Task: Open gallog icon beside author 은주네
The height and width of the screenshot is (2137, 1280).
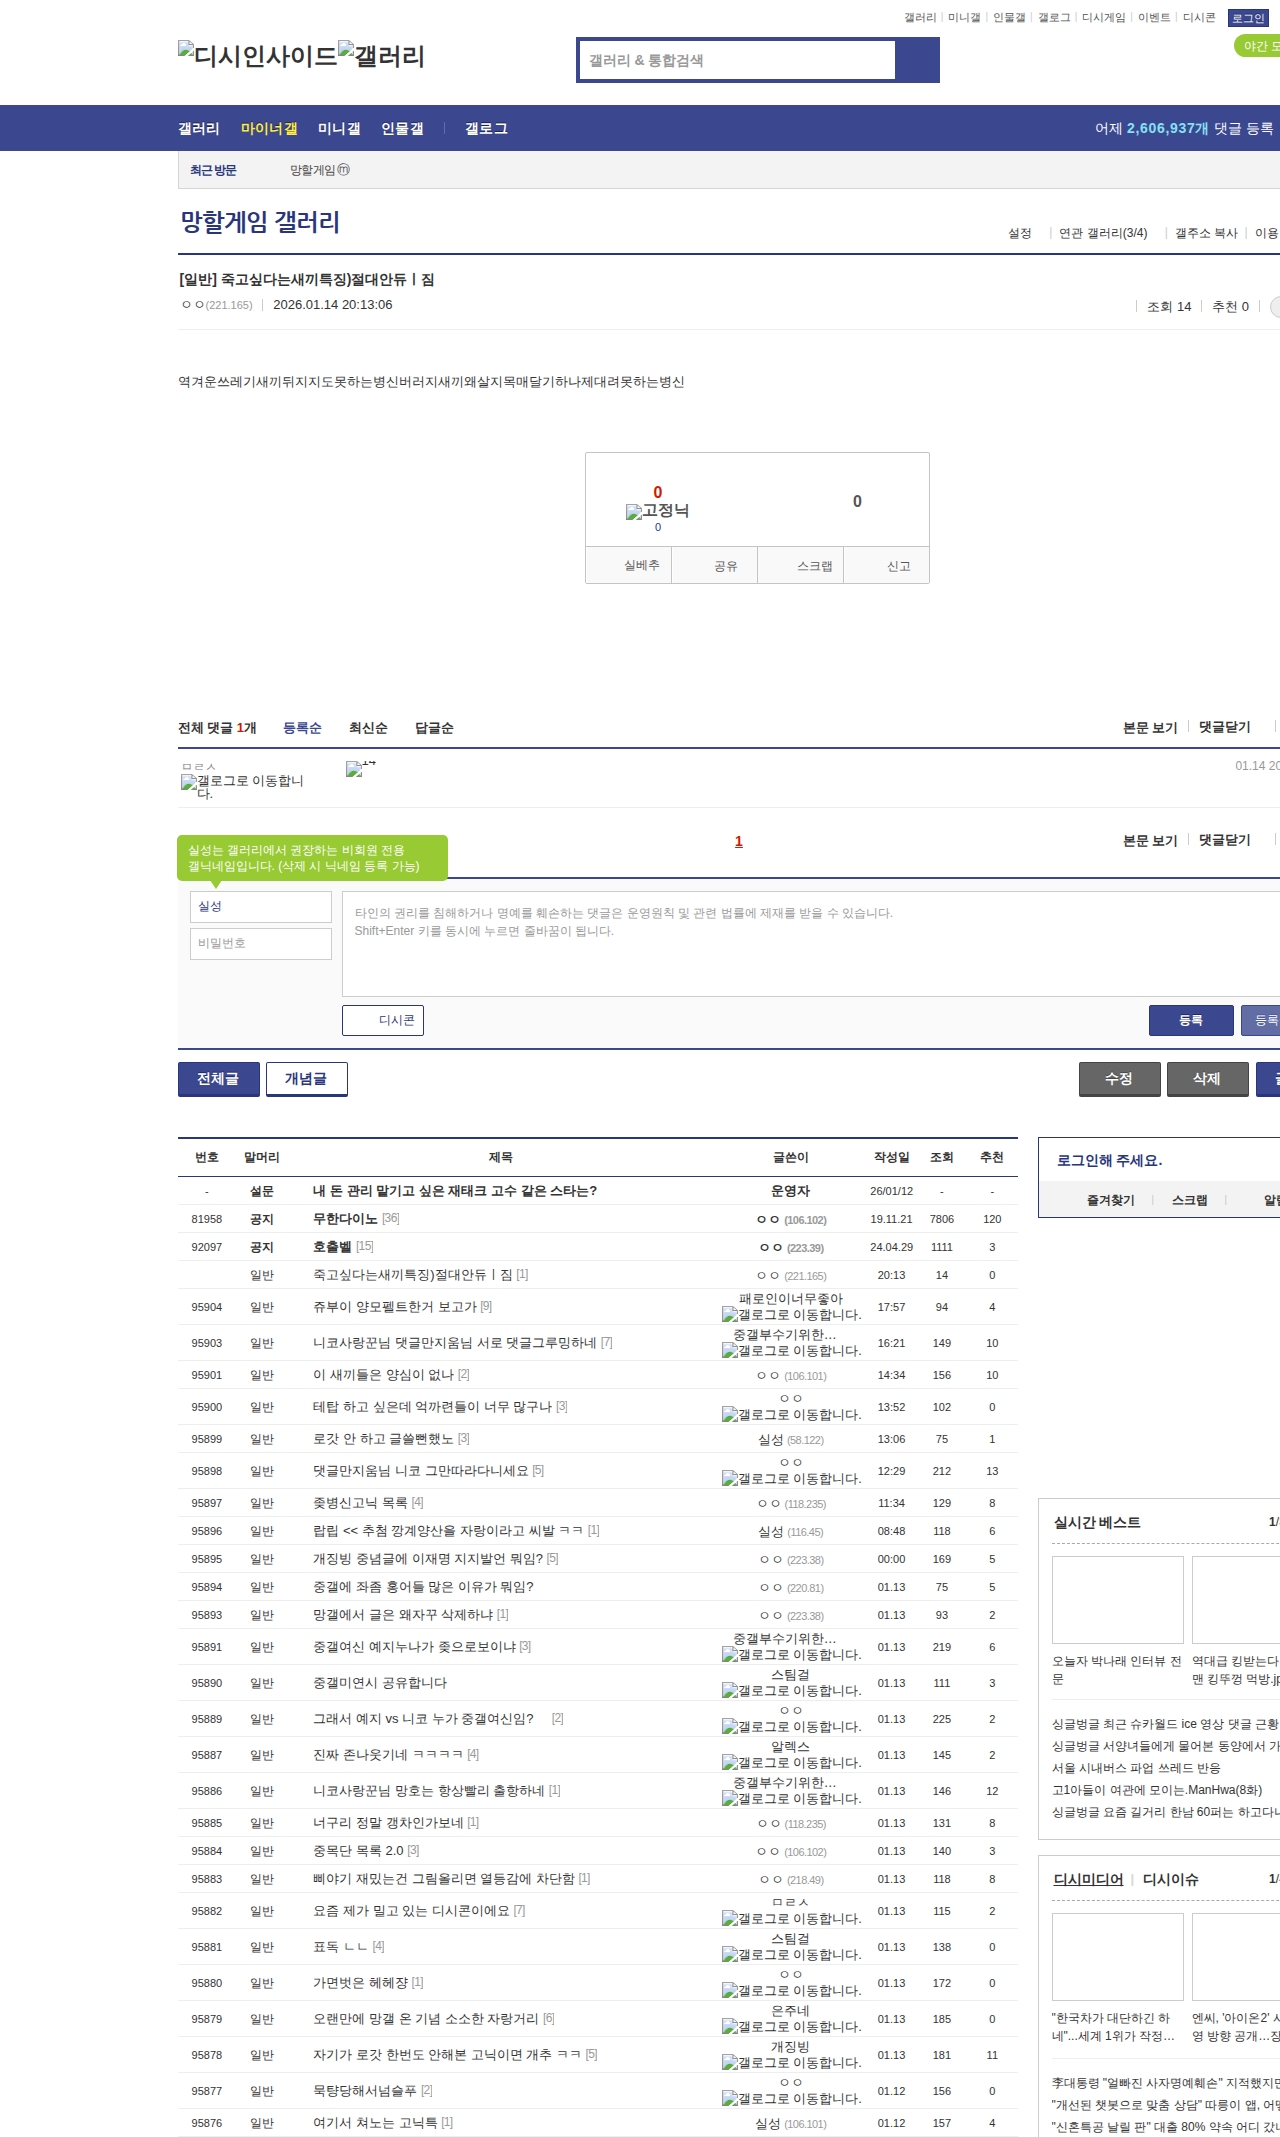Action: [x=730, y=2027]
